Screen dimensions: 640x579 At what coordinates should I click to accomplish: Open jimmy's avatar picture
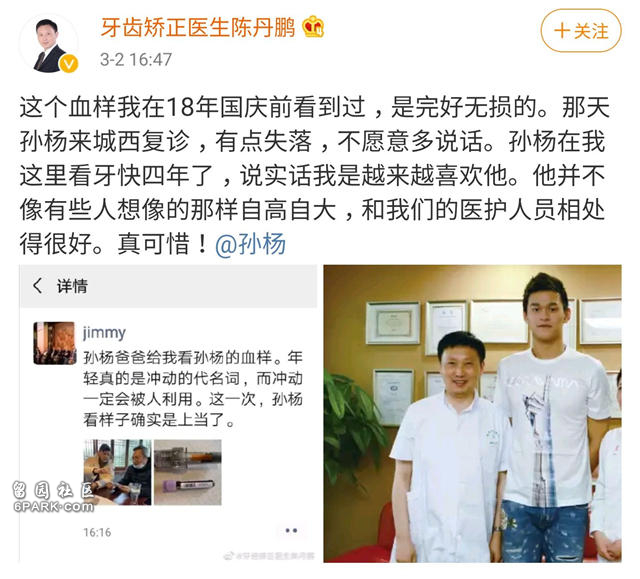coord(55,343)
